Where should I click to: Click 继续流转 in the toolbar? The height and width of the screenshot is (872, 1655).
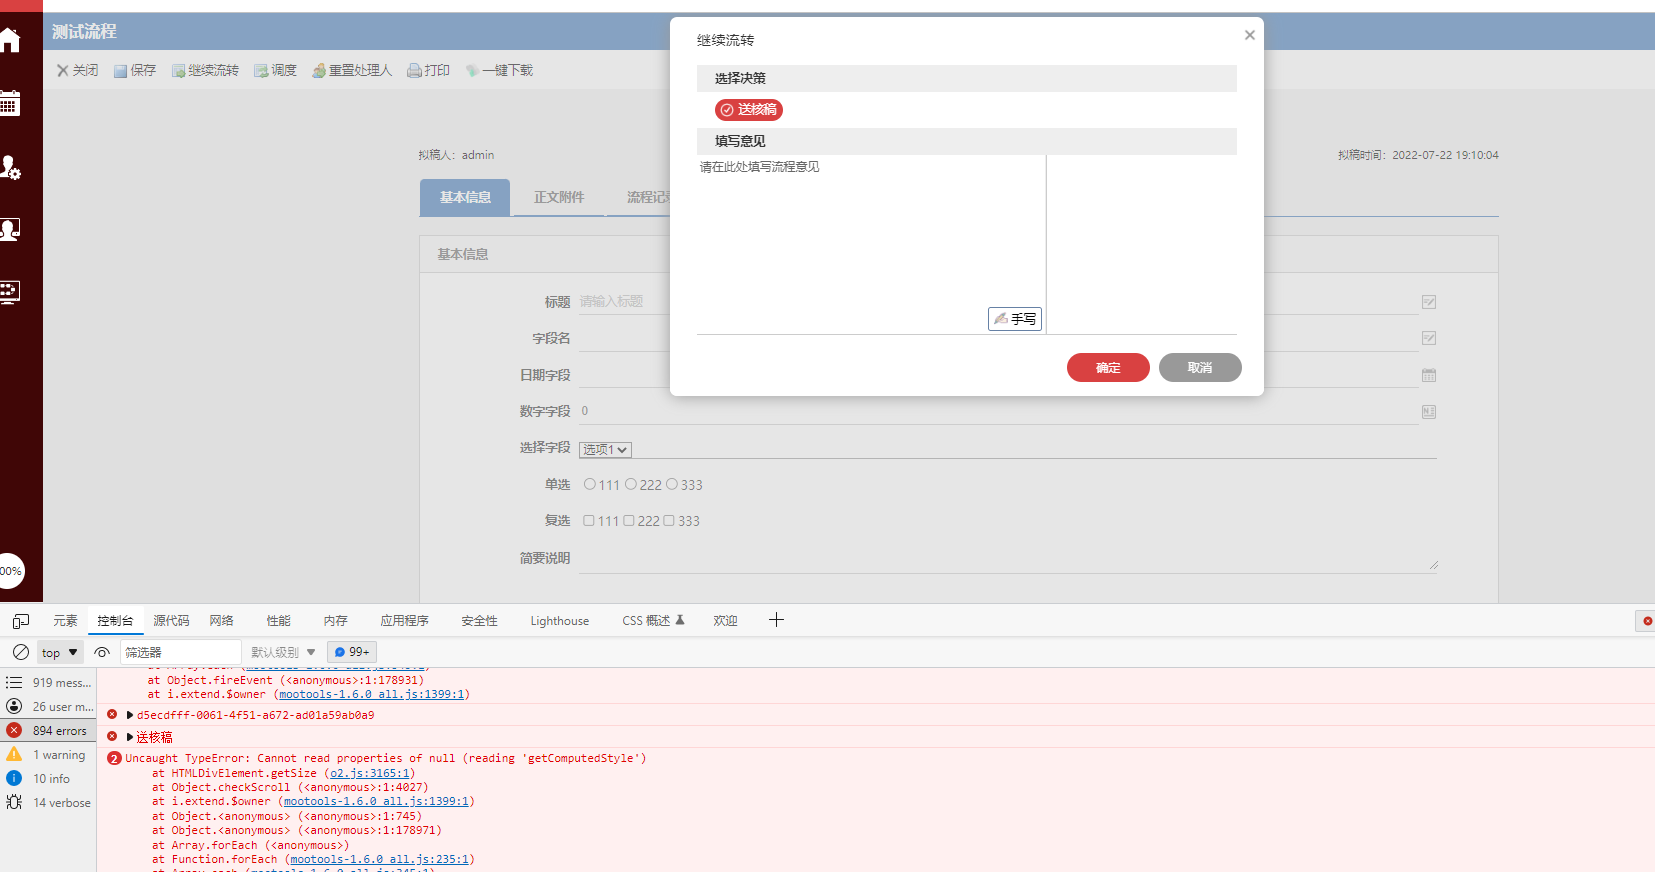205,70
